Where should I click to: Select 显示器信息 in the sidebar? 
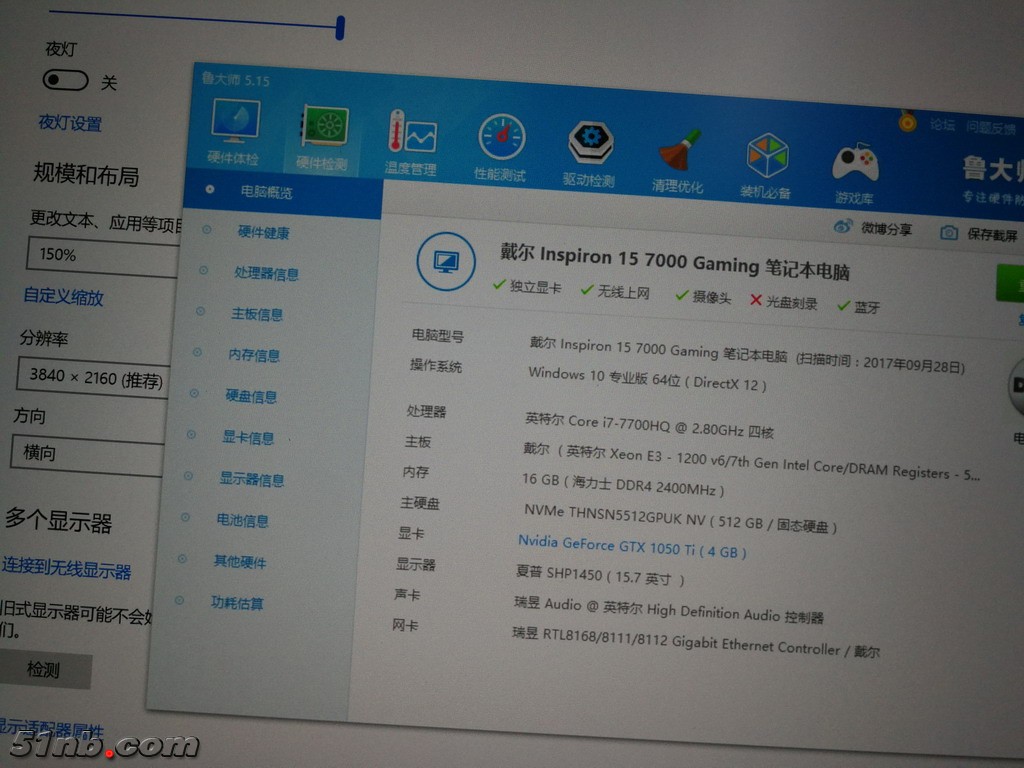tap(252, 479)
